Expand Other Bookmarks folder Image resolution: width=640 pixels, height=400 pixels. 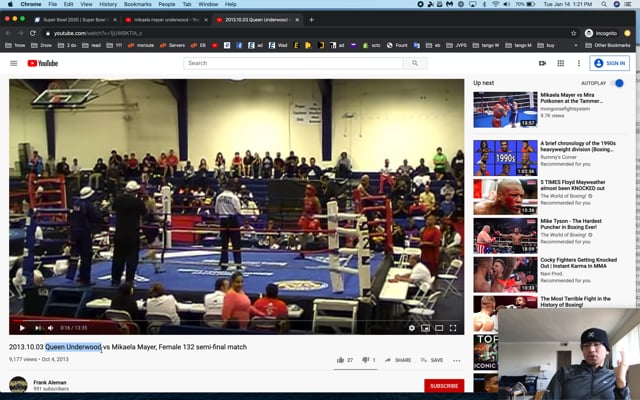pyautogui.click(x=610, y=45)
